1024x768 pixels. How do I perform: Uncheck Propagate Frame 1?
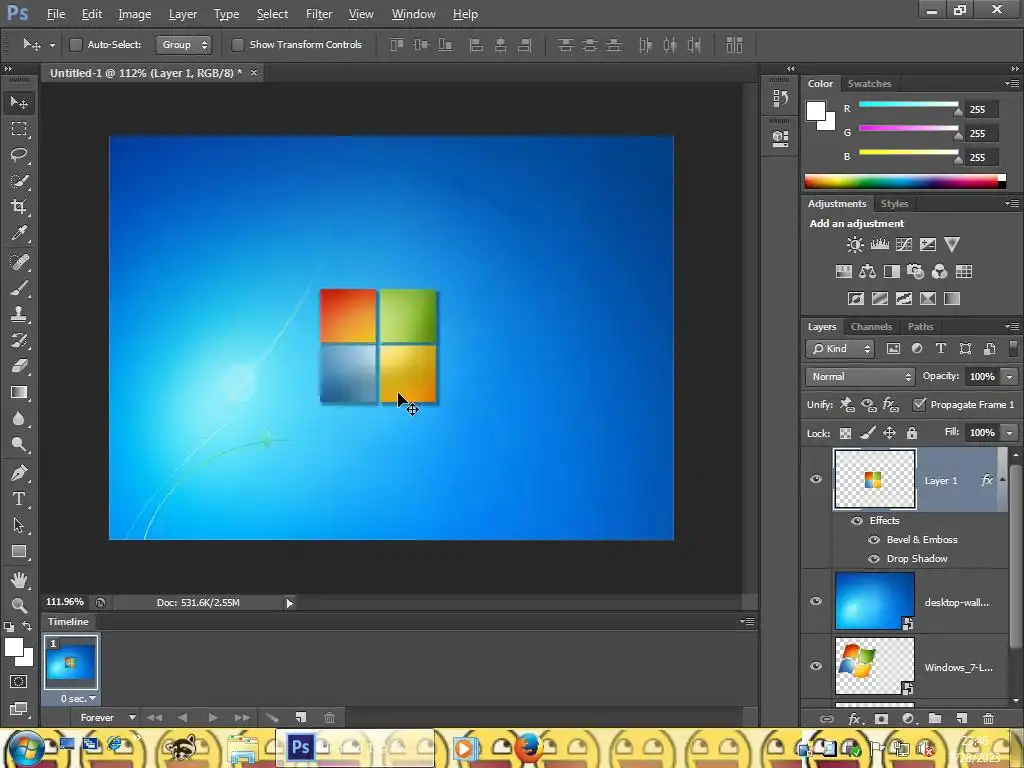click(920, 404)
